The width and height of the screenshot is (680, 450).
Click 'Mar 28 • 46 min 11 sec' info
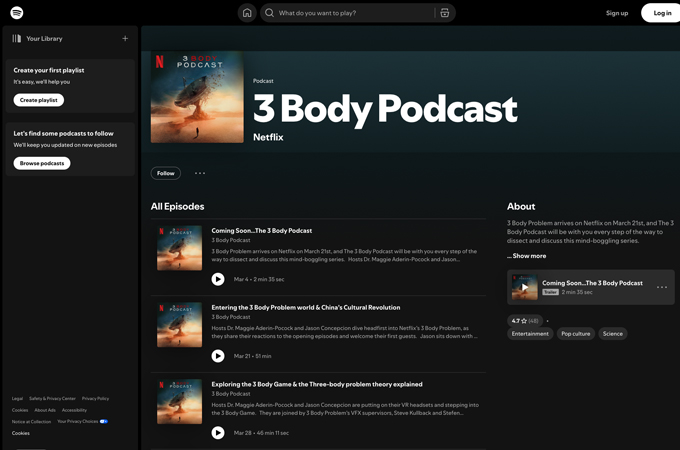[261, 433]
